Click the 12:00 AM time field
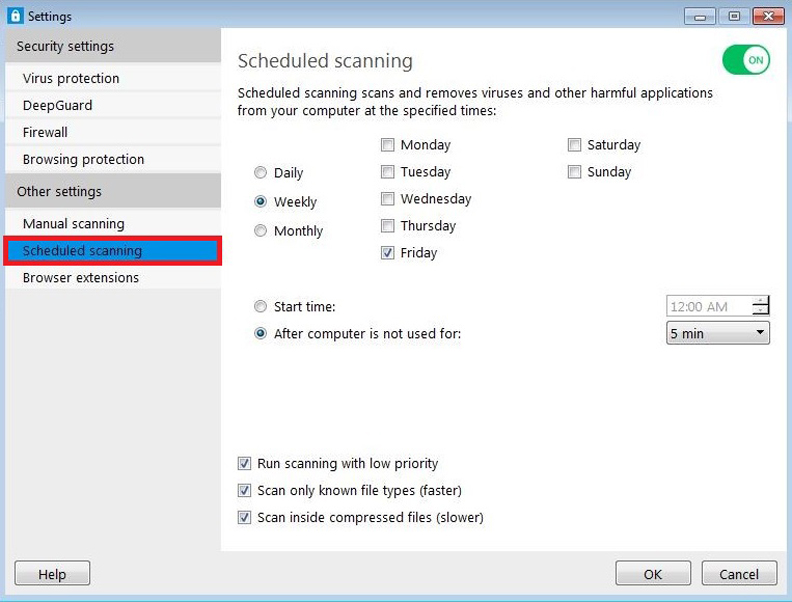 click(708, 307)
